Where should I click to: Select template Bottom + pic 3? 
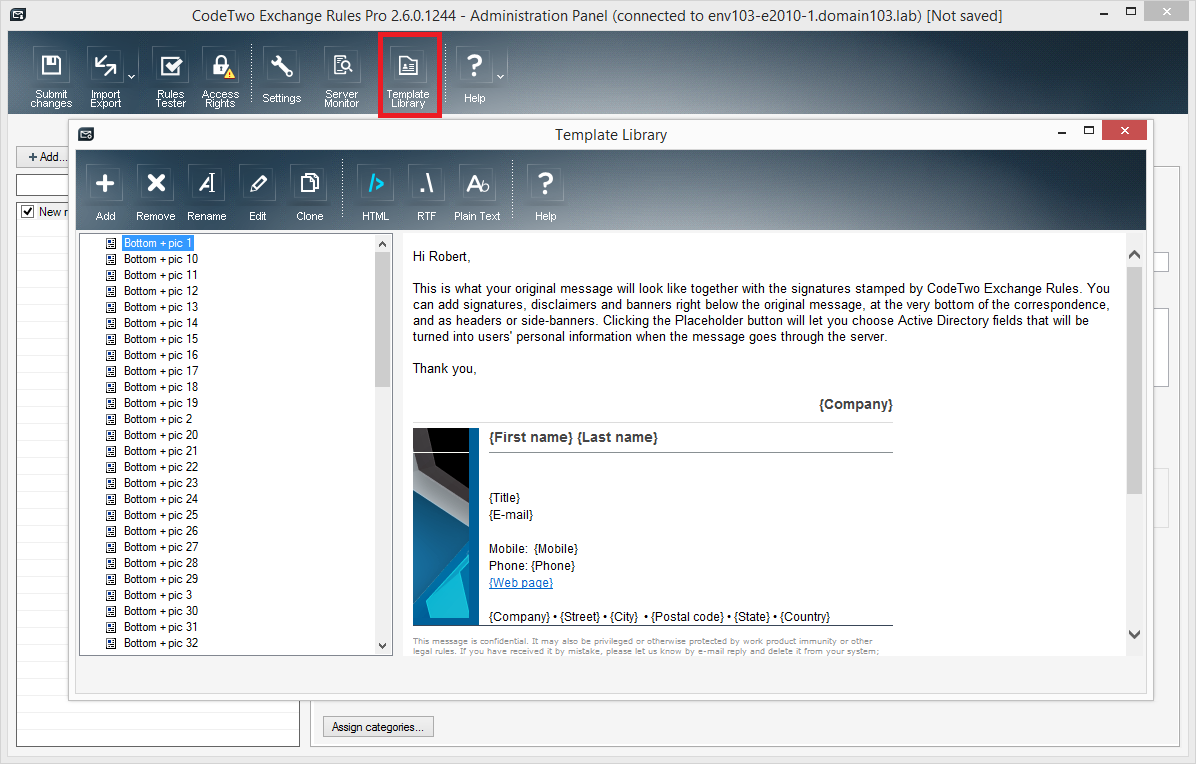158,595
